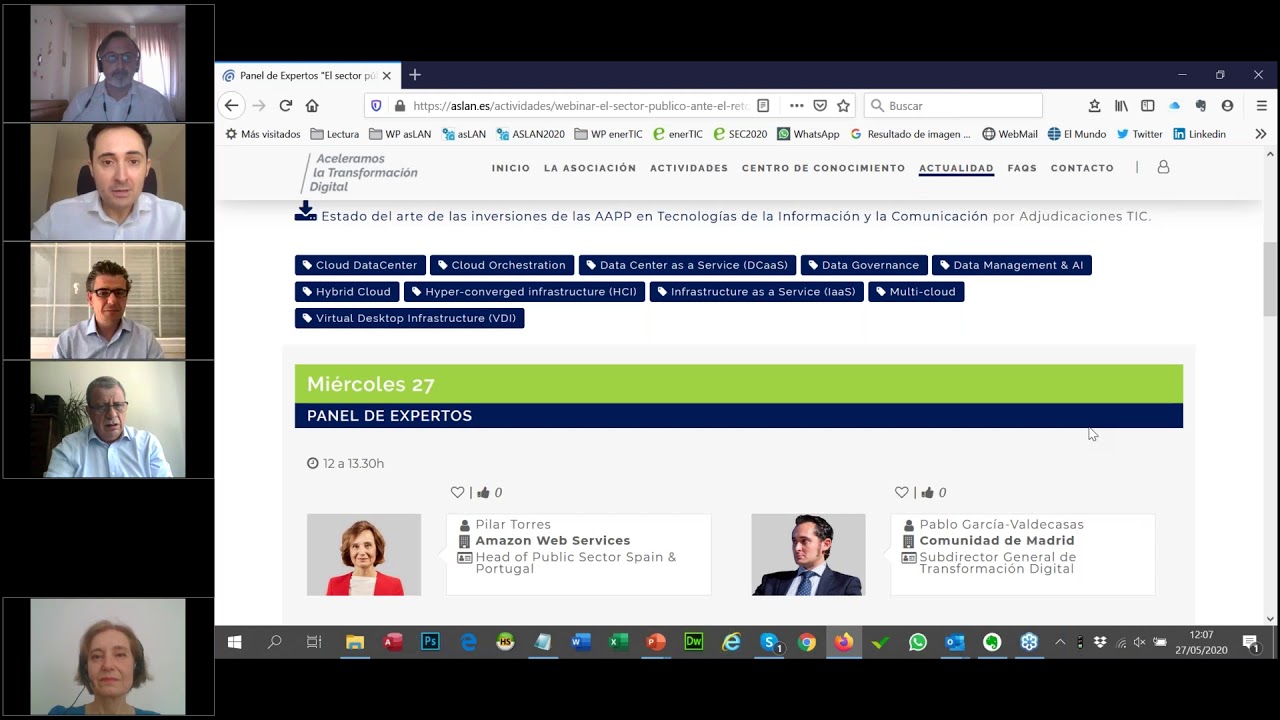Open CONTACTO menu item

pos(1082,168)
